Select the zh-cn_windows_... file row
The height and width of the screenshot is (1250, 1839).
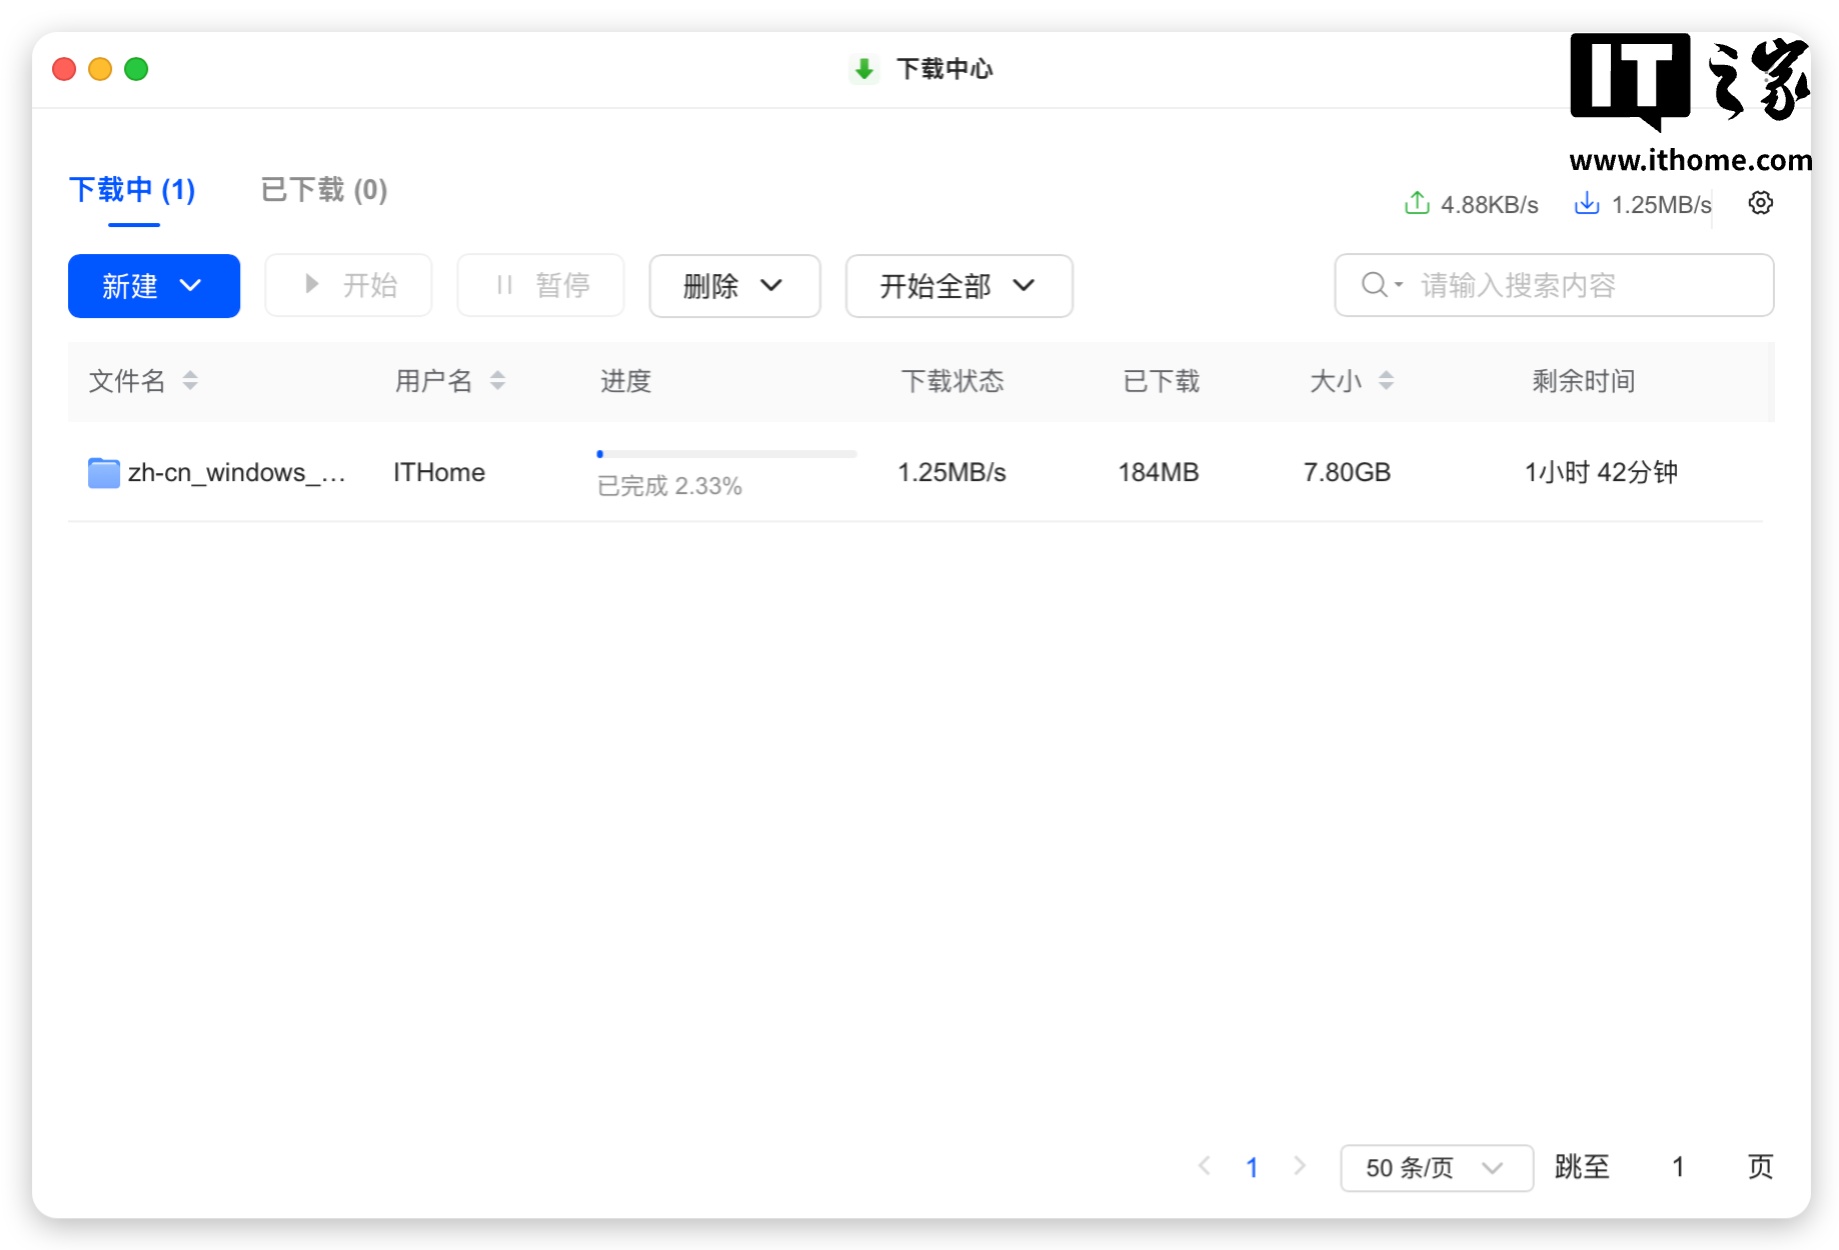[915, 472]
